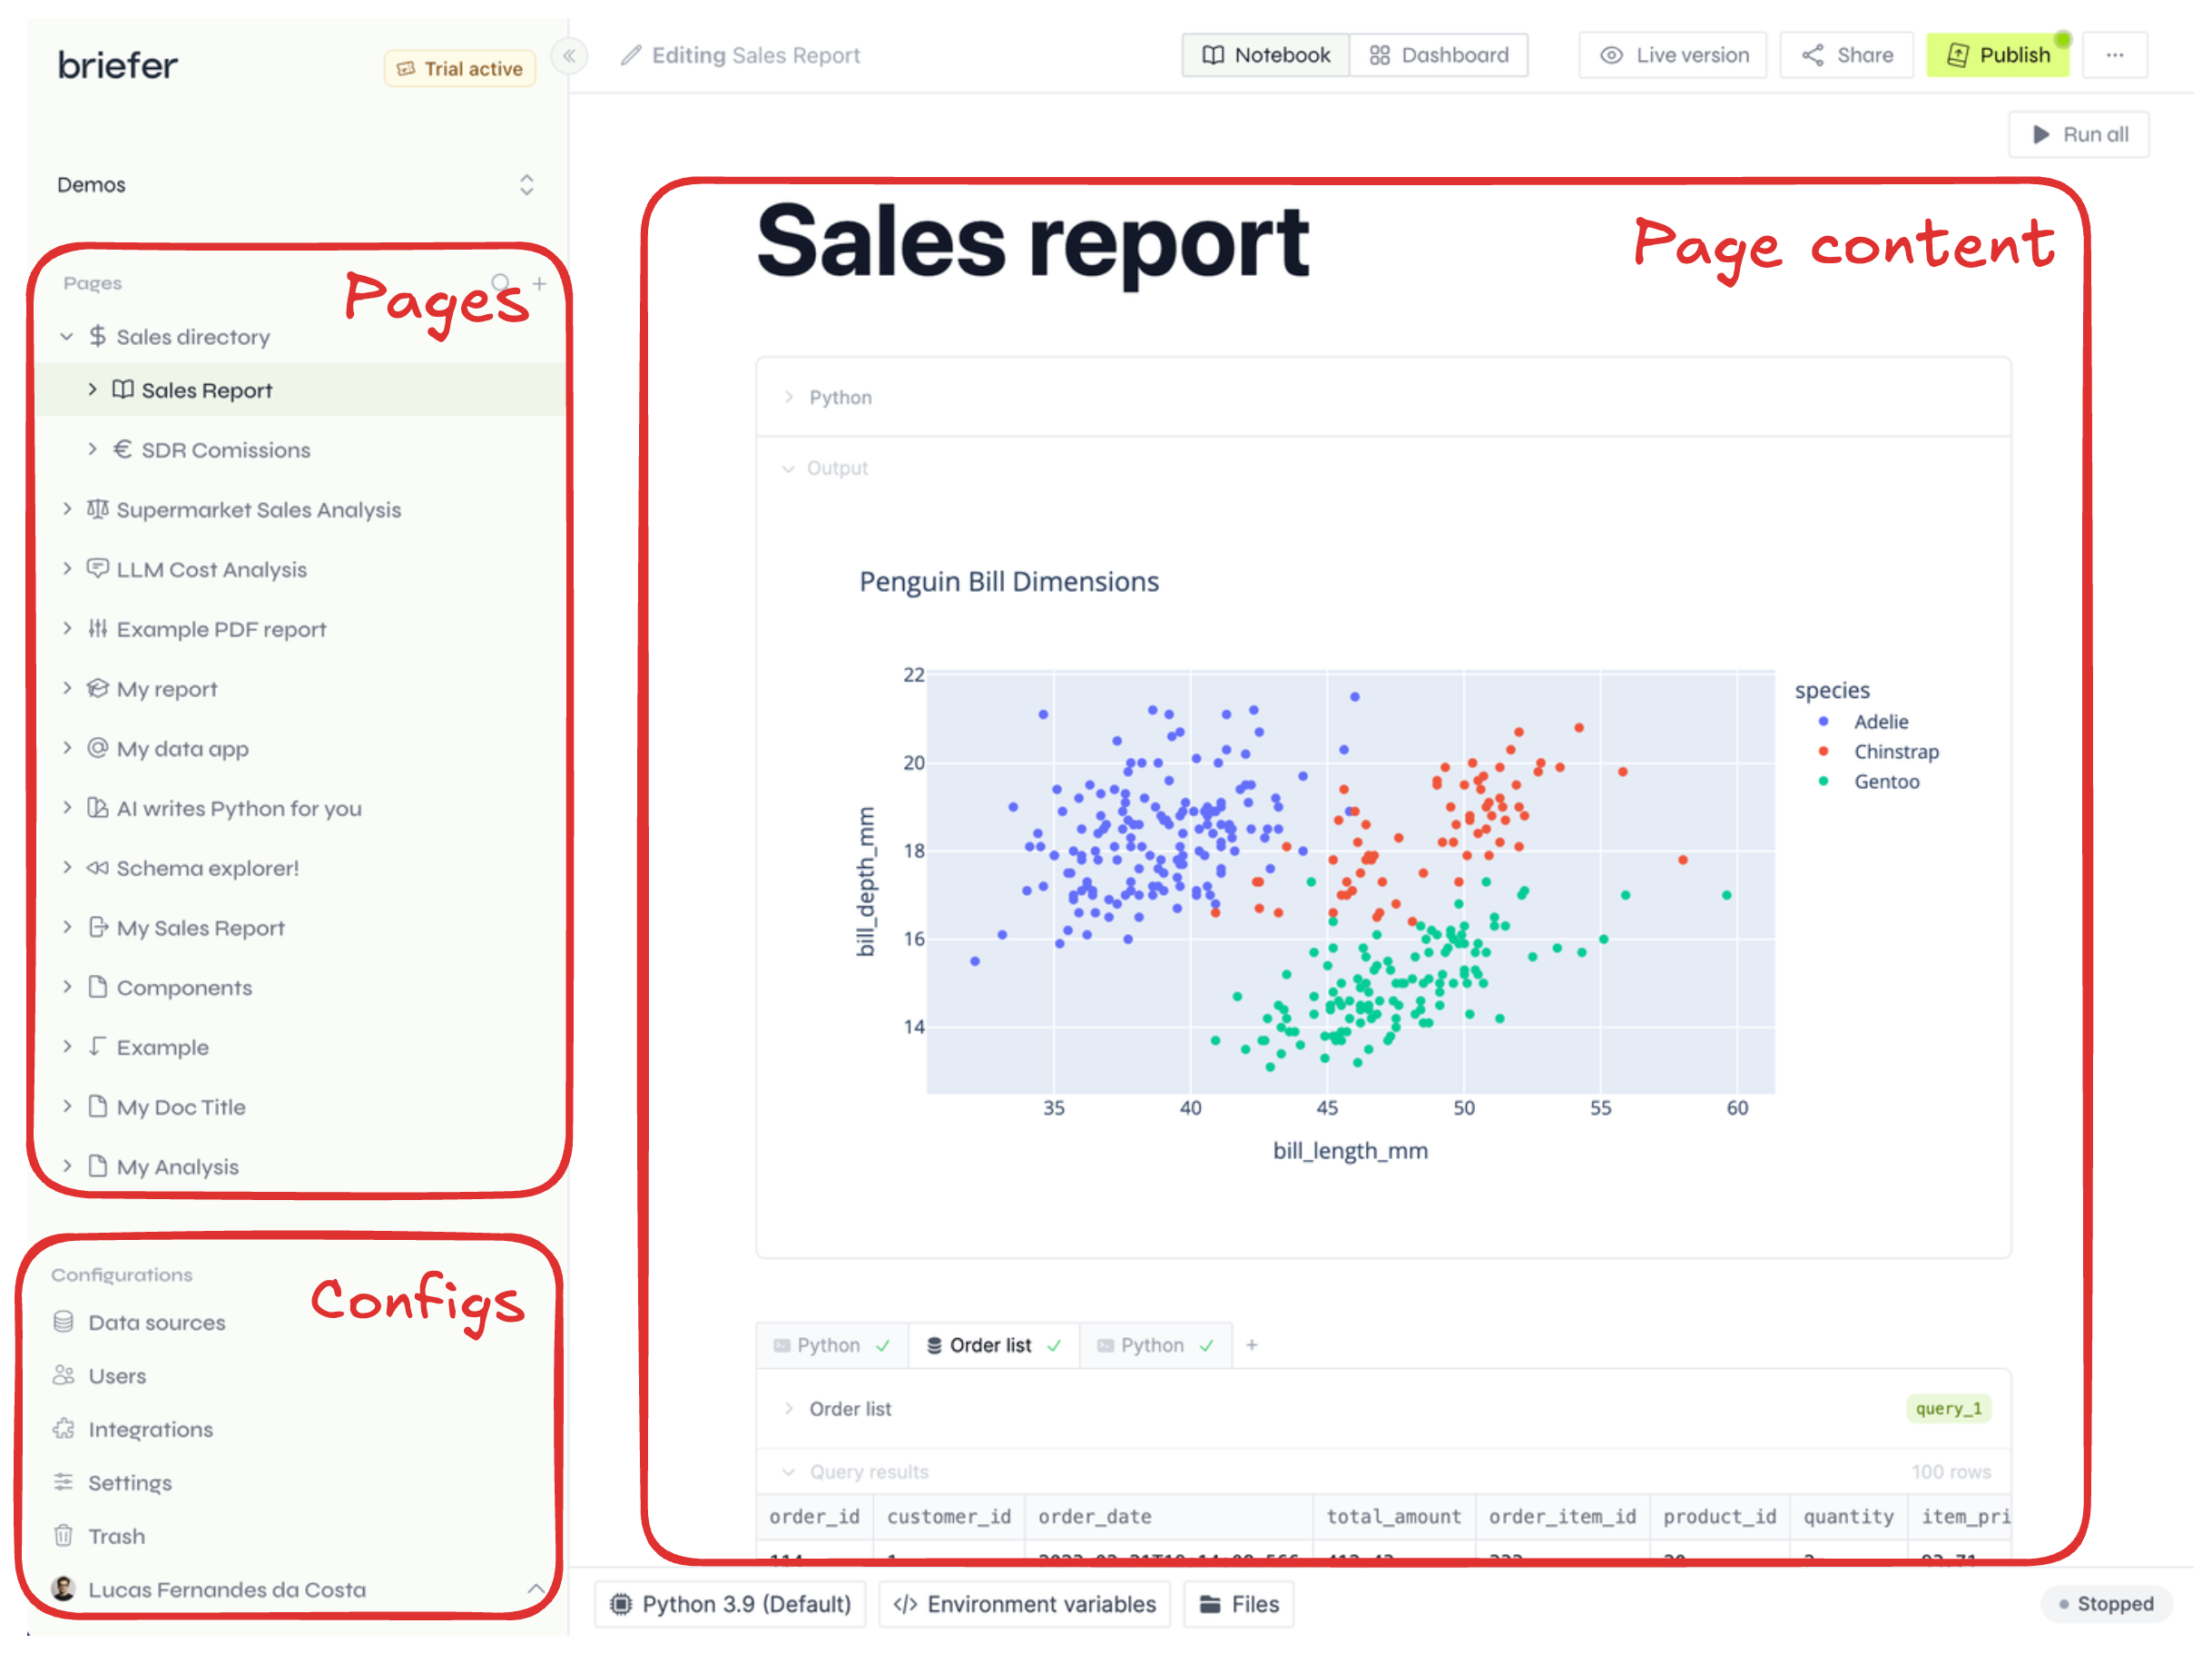Screen dimensions: 2212x1653
Task: Click the add new page plus icon
Action: (539, 283)
